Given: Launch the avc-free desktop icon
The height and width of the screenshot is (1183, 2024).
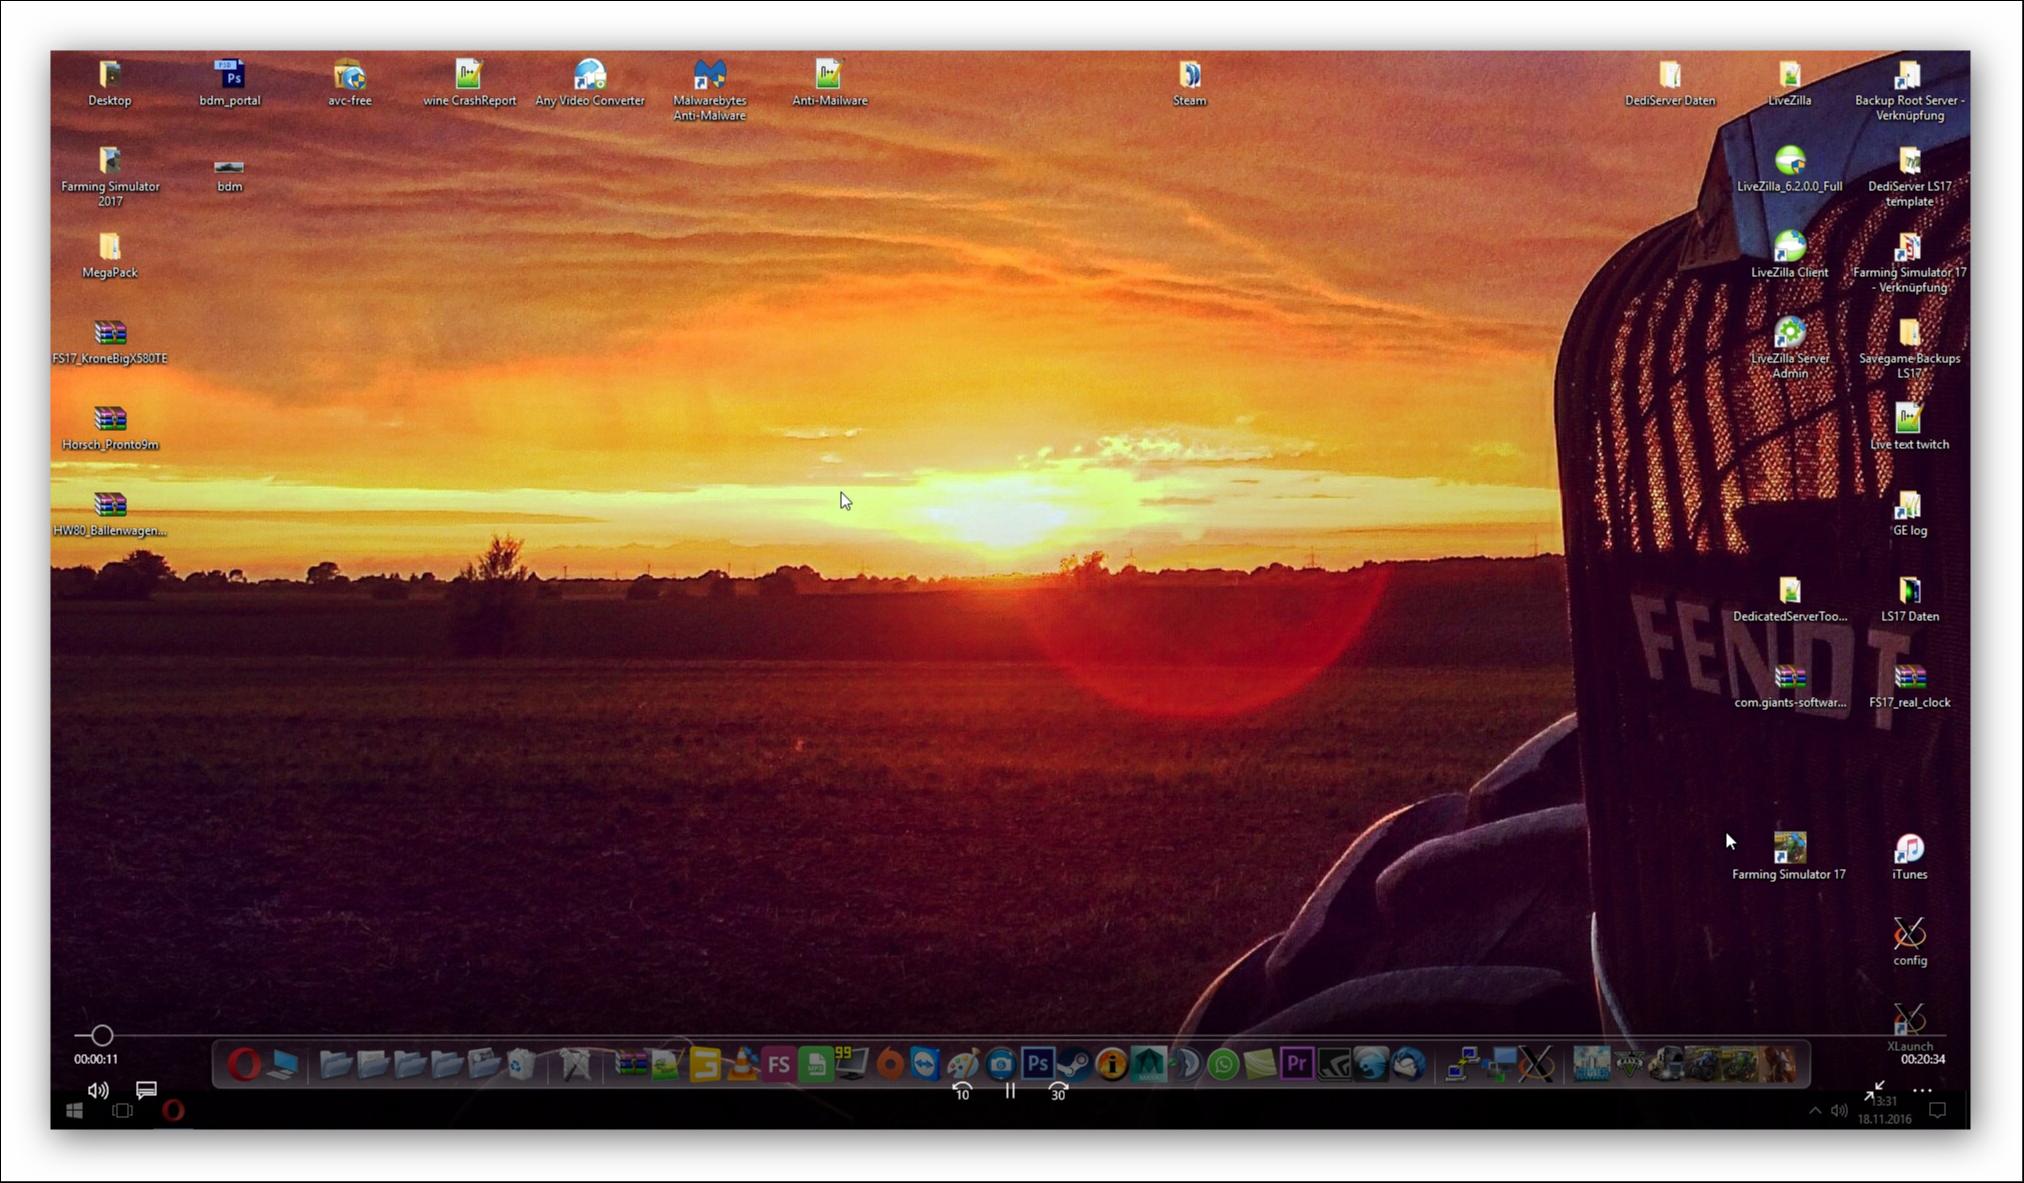Looking at the screenshot, I should (350, 83).
